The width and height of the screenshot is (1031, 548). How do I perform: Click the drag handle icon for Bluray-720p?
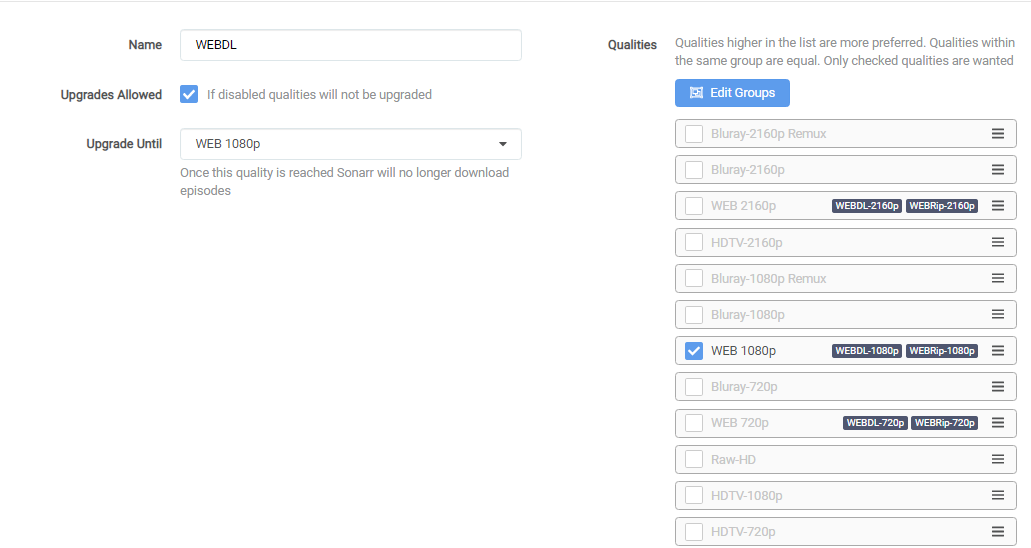997,387
